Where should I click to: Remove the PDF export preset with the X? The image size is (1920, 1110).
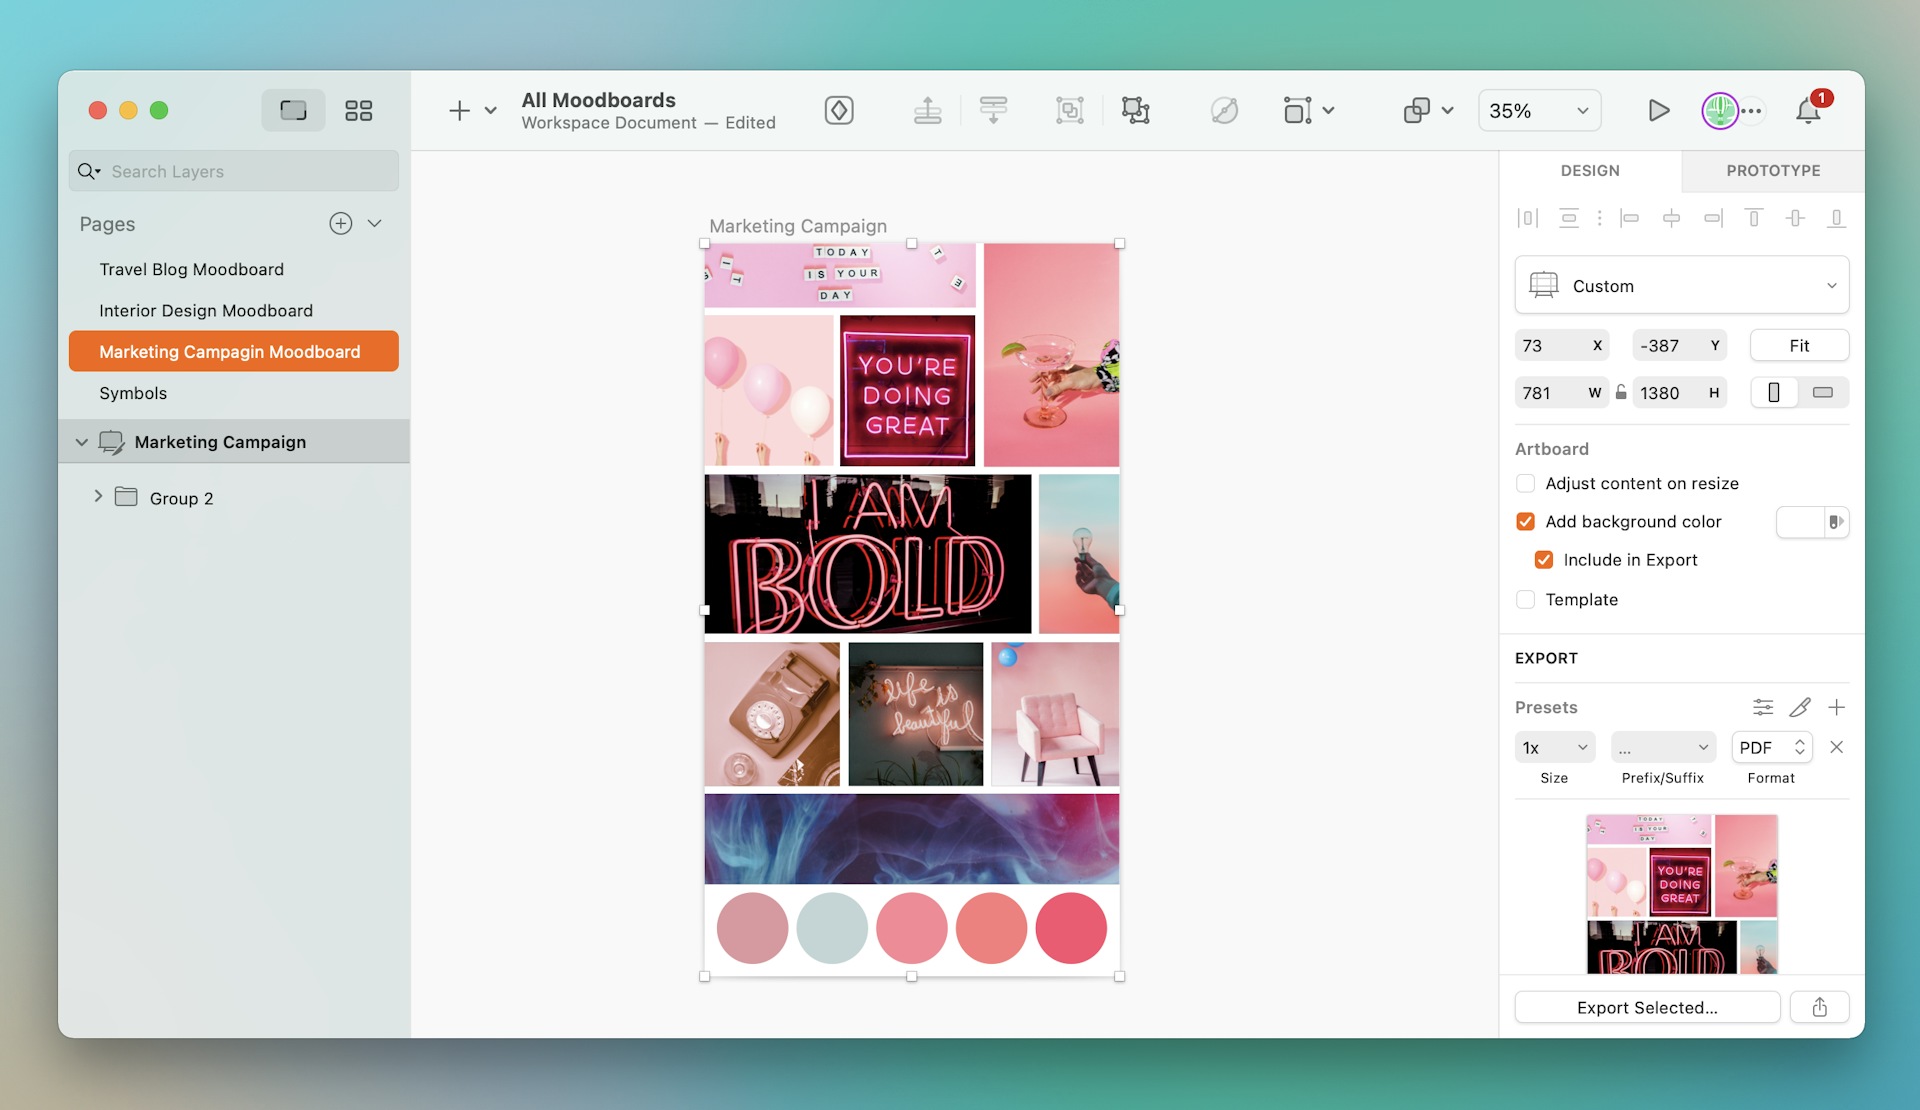(1838, 747)
